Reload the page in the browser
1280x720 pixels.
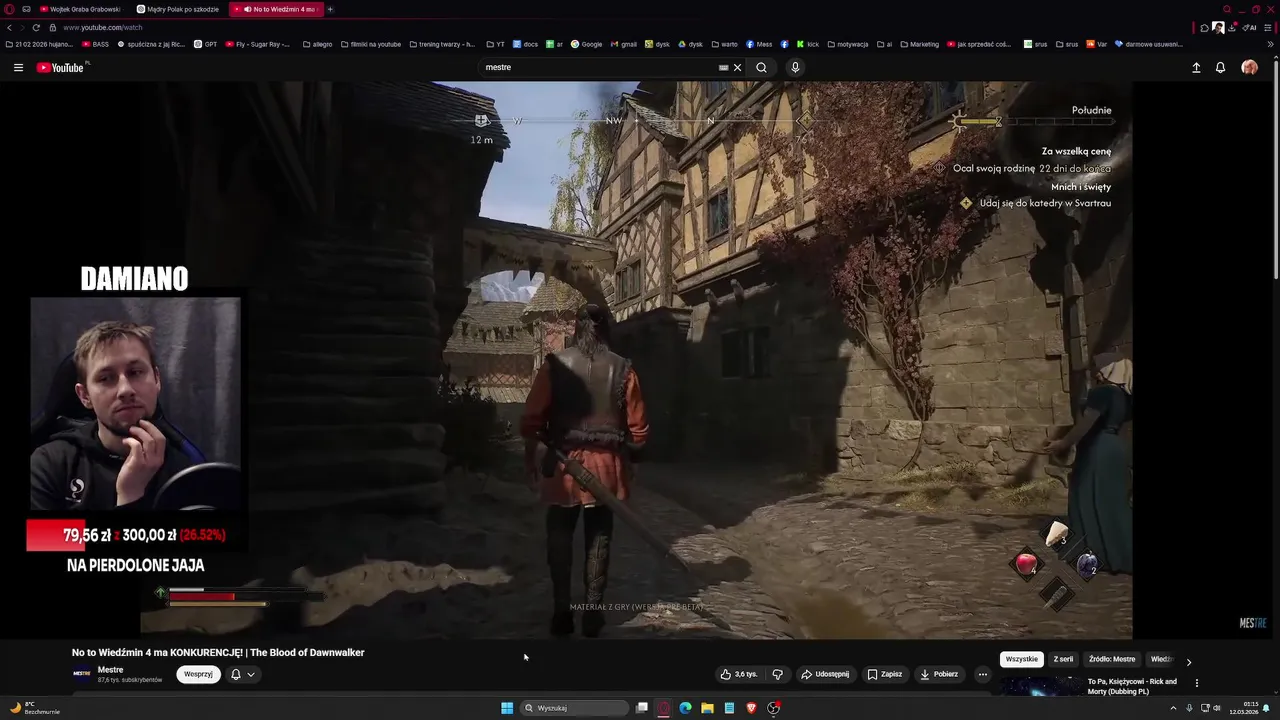point(36,27)
